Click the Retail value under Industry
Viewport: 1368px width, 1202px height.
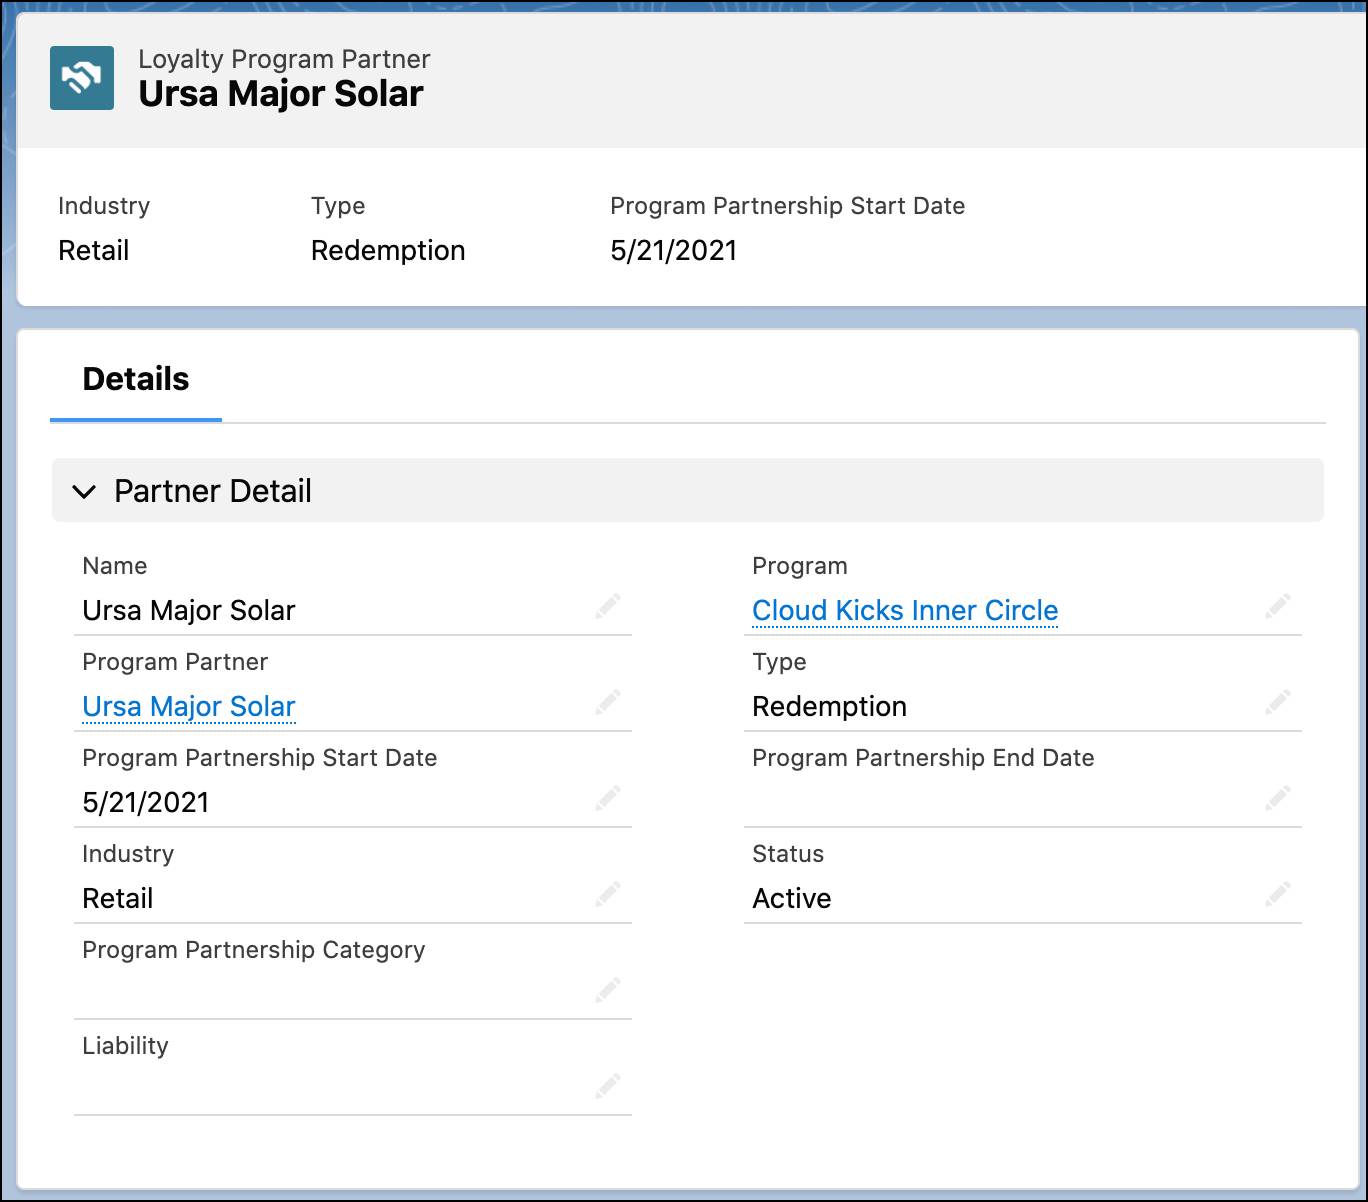[117, 898]
